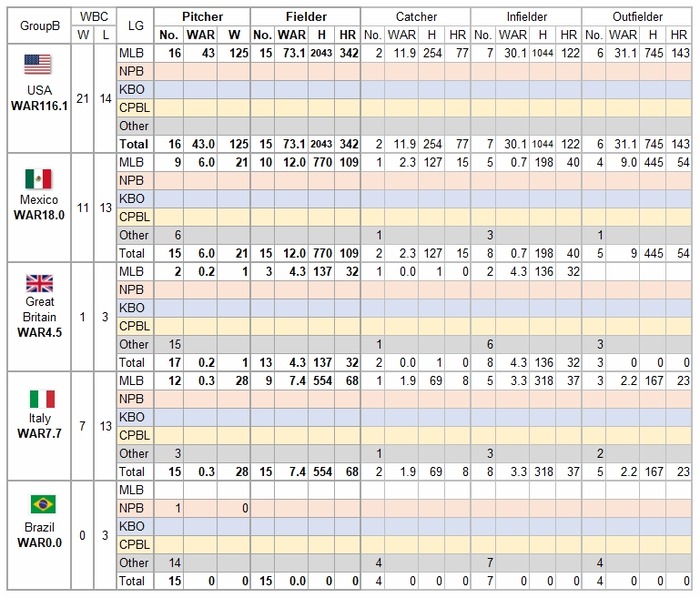Select the Great Britain CPBL row label
Viewport: 700px width, 598px height.
pyautogui.click(x=135, y=326)
